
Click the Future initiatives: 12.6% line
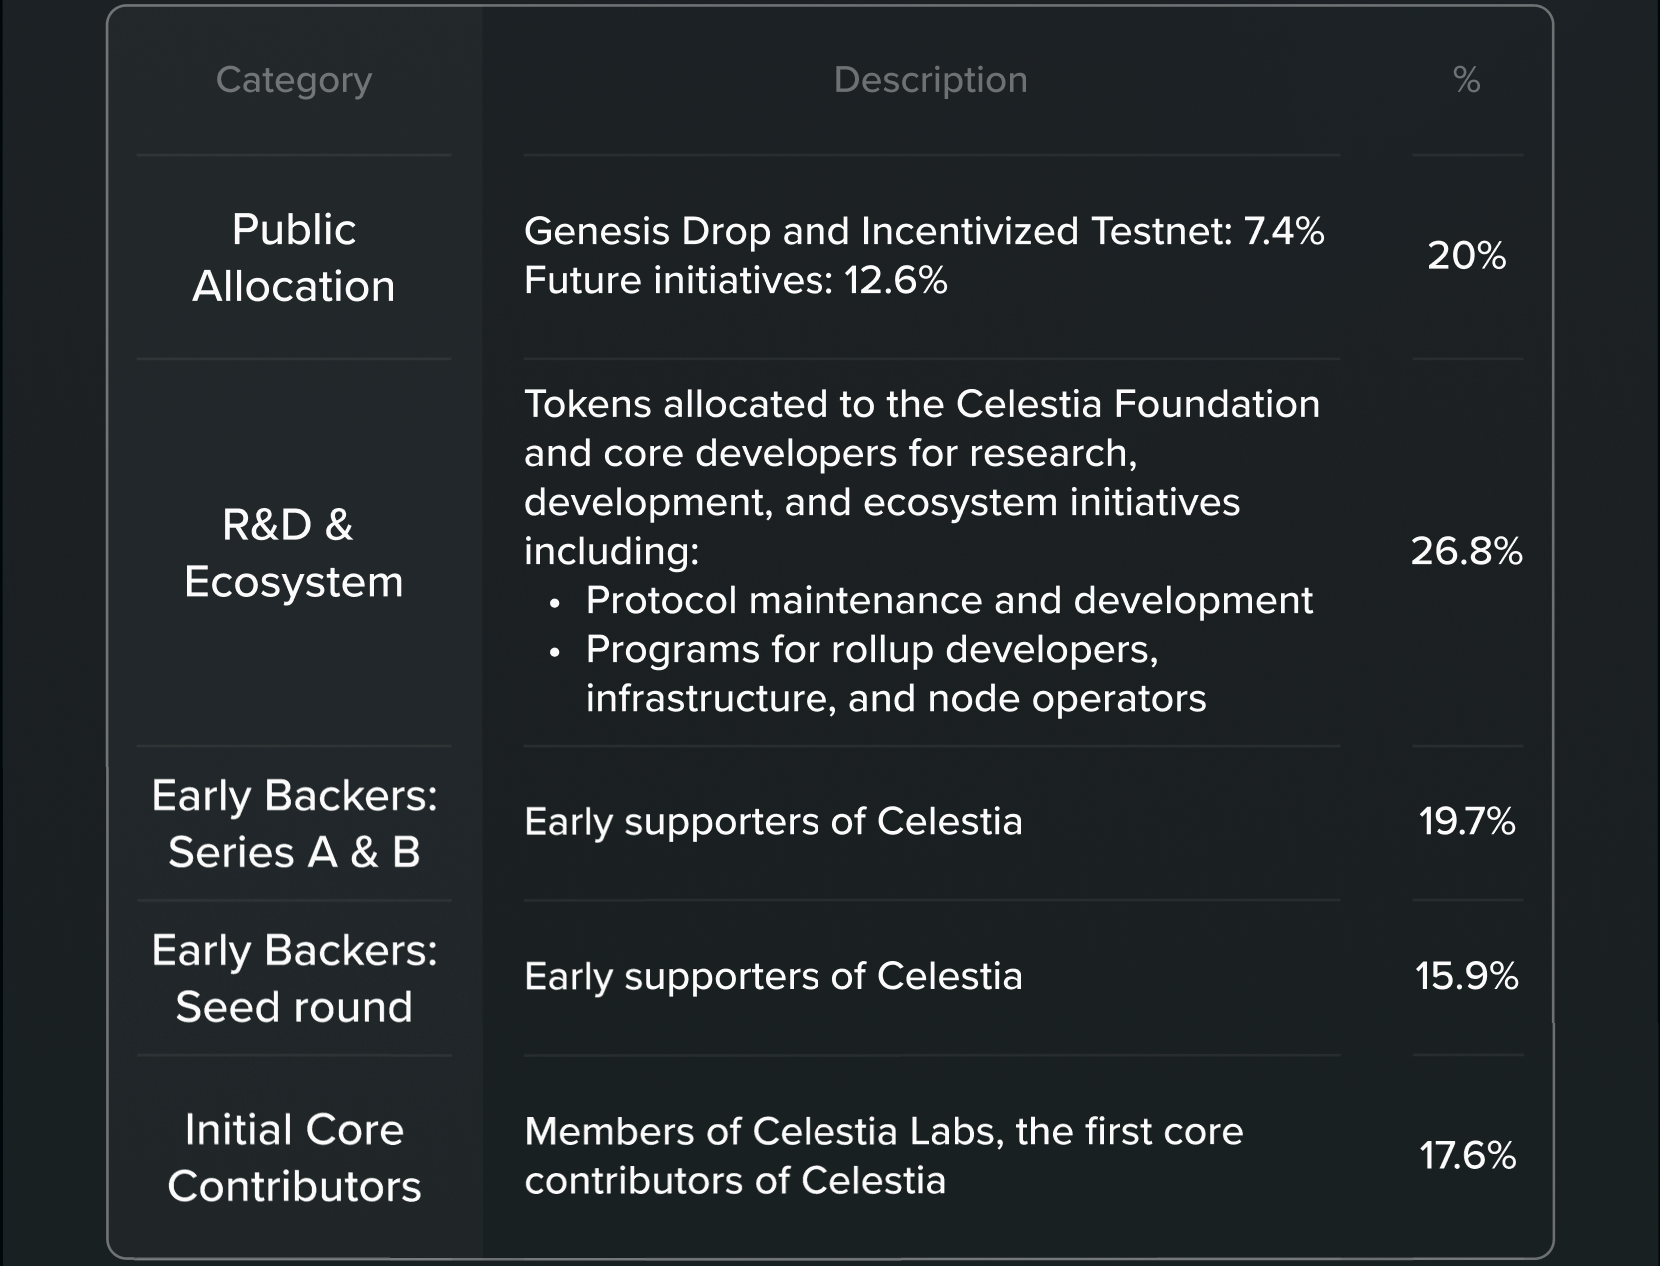click(x=736, y=281)
